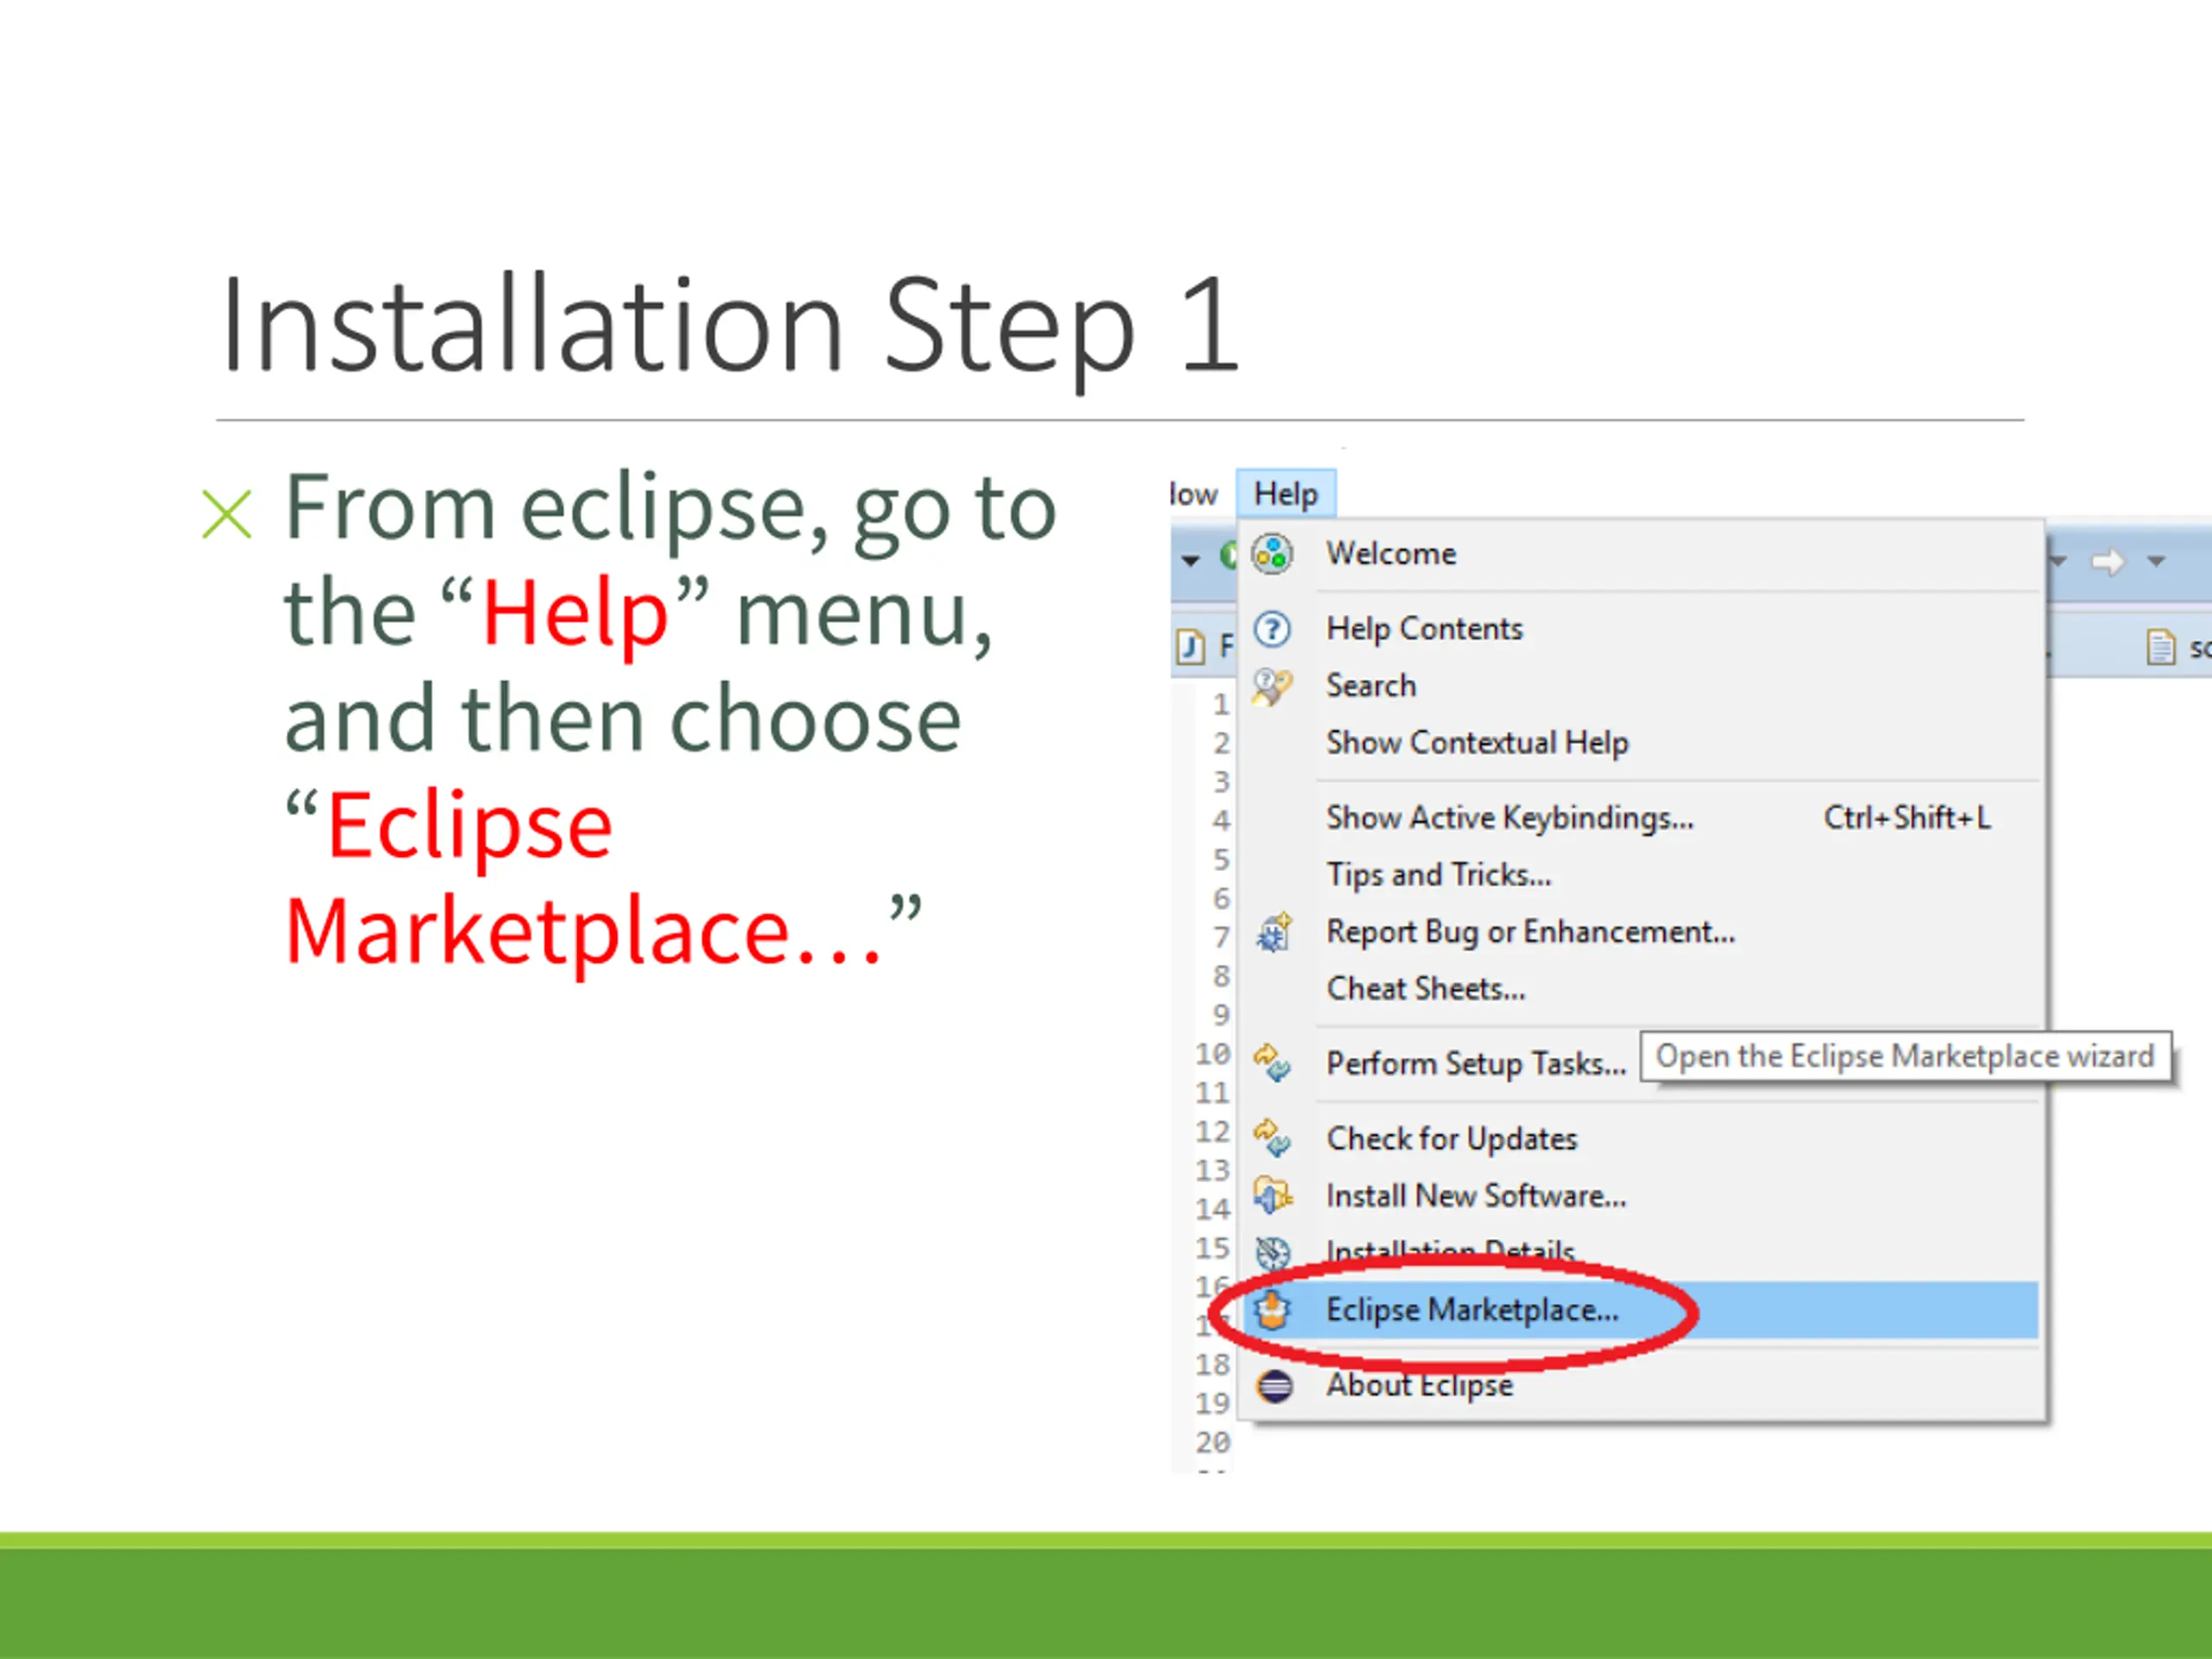This screenshot has height=1659, width=2212.
Task: Choose Report Bug or Enhancement...
Action: tap(1640, 932)
